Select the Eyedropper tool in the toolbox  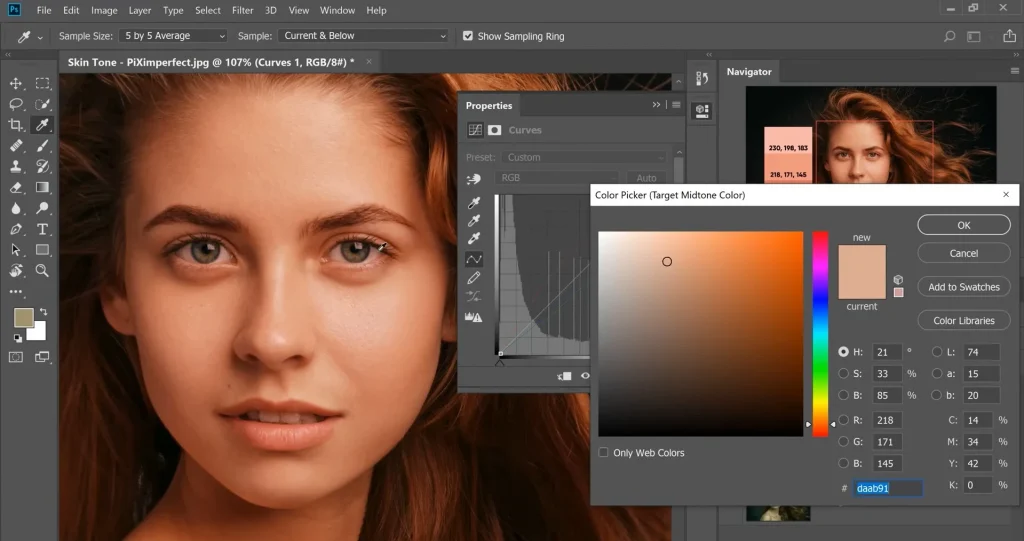click(42, 125)
